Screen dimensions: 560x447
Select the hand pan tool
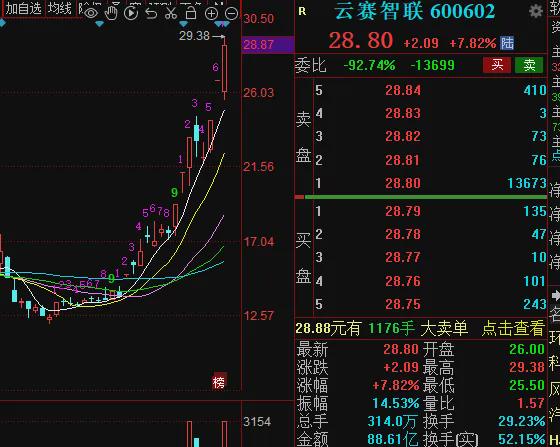(x=111, y=13)
